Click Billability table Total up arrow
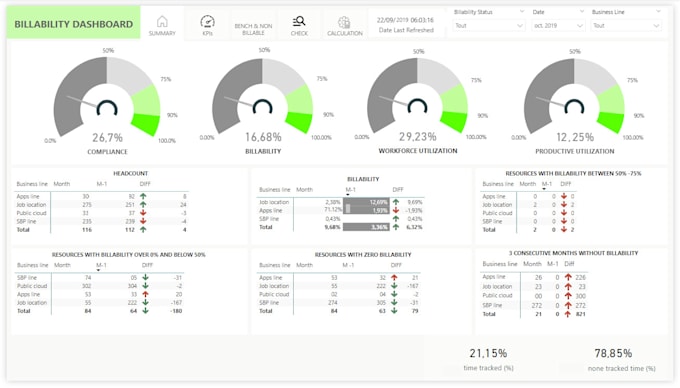680x388 pixels. click(x=396, y=227)
